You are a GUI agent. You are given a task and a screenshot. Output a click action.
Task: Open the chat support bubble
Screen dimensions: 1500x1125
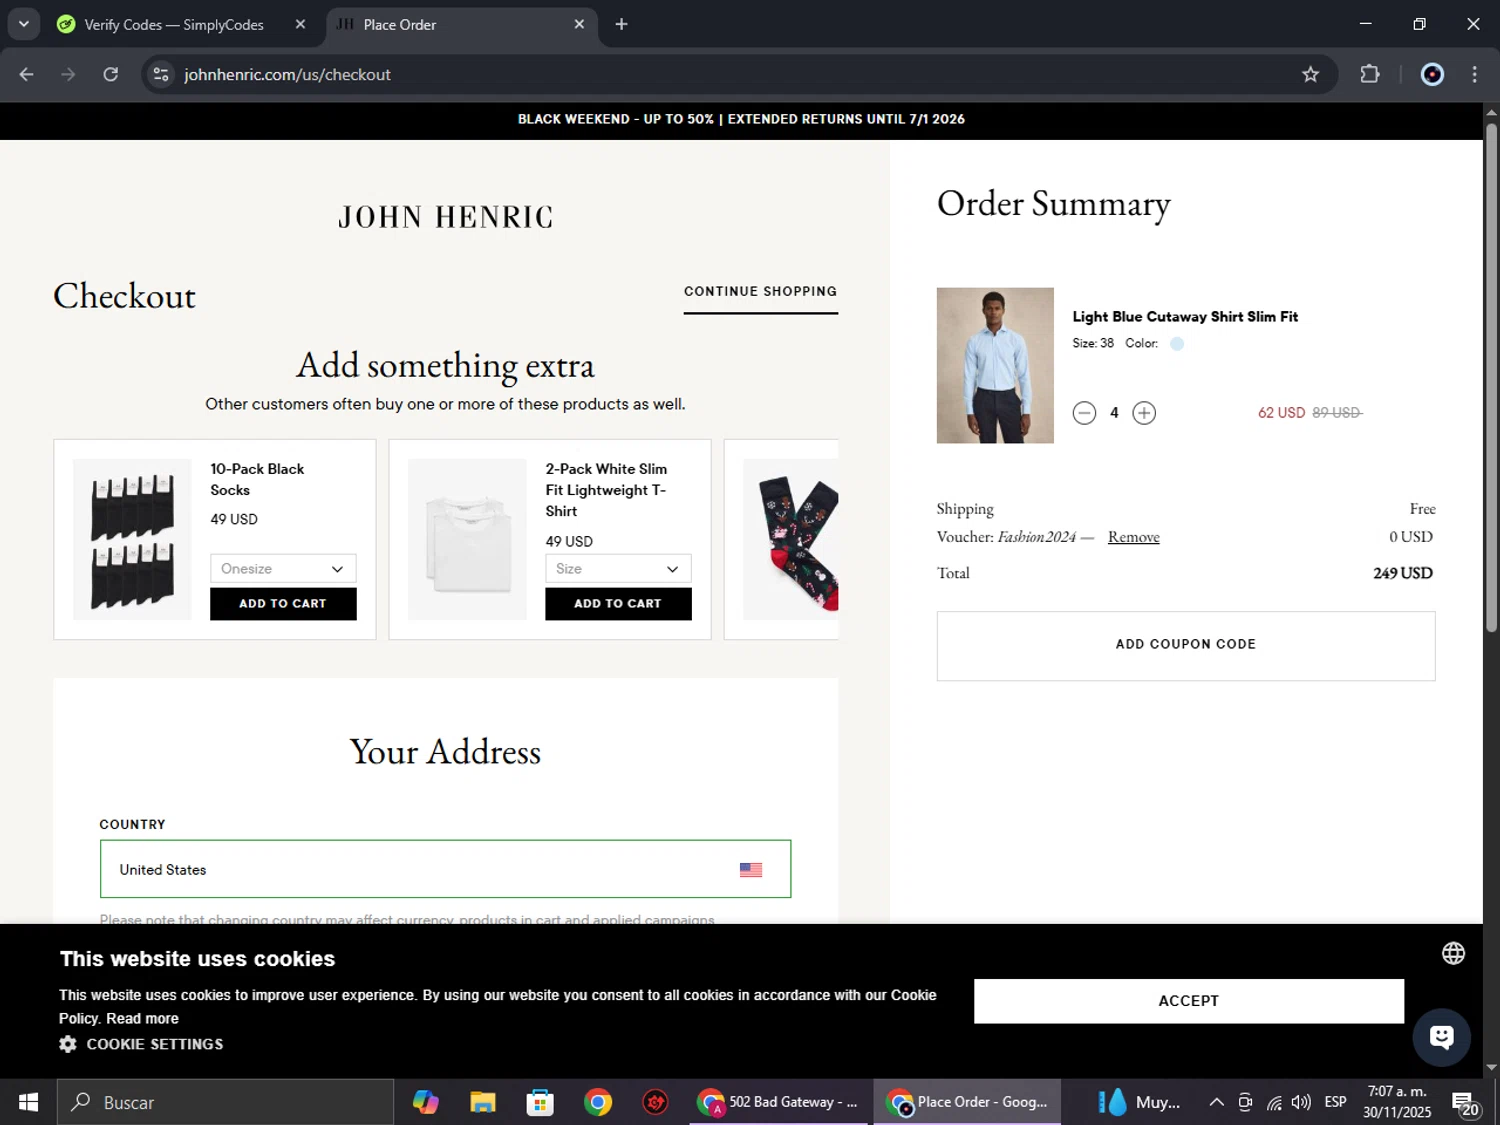(1441, 1037)
